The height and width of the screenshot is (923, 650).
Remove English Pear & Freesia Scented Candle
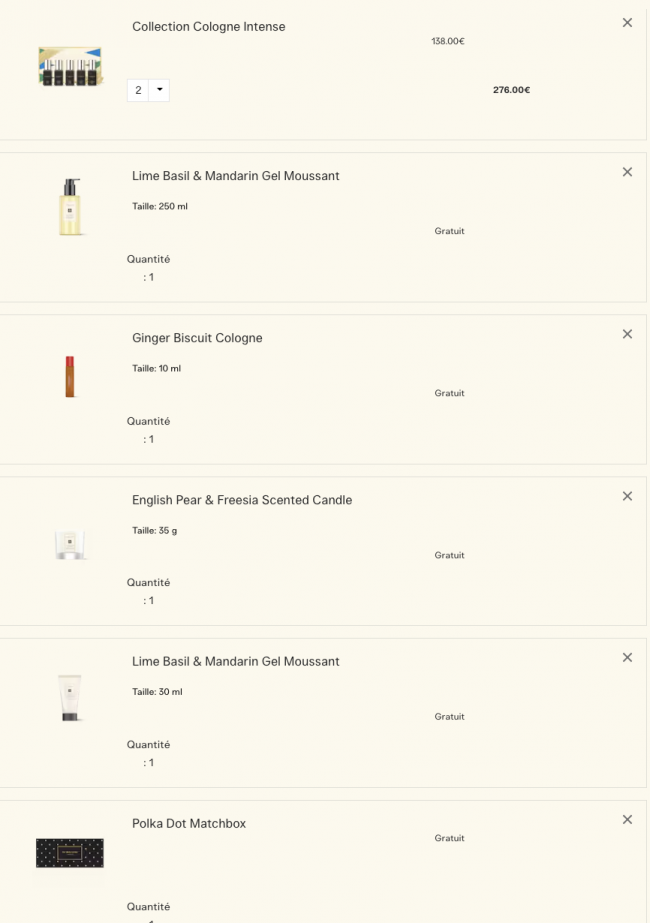tap(627, 496)
